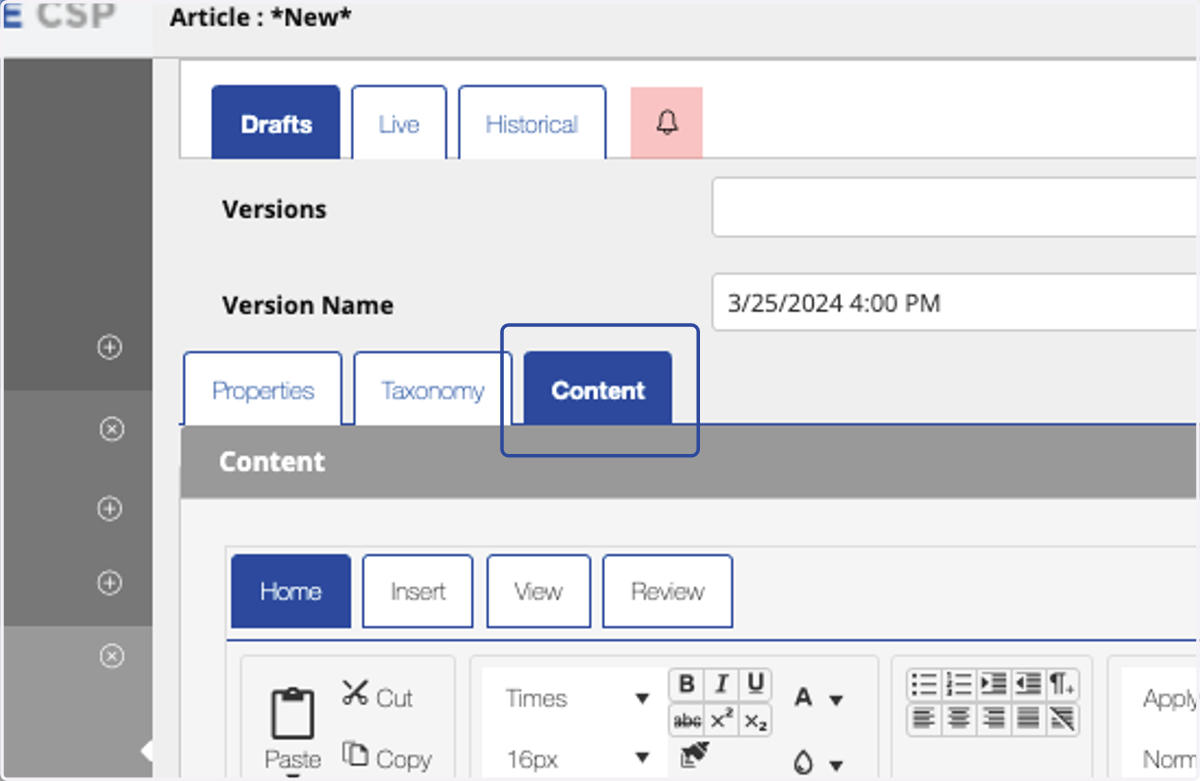Open the Insert ribbon tab
This screenshot has width=1200, height=781.
(x=418, y=591)
